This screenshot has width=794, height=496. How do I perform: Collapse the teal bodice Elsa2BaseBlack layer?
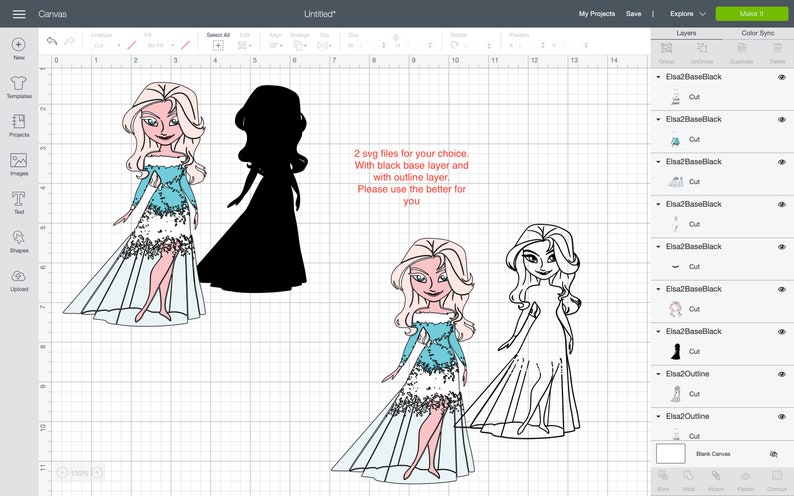point(658,119)
